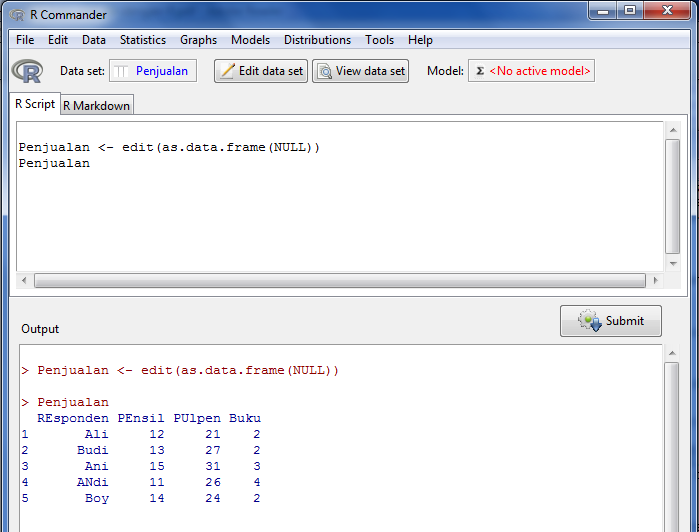Click PUlpen value 27 for Budi
Viewport: 699px width, 532px height.
(x=213, y=450)
